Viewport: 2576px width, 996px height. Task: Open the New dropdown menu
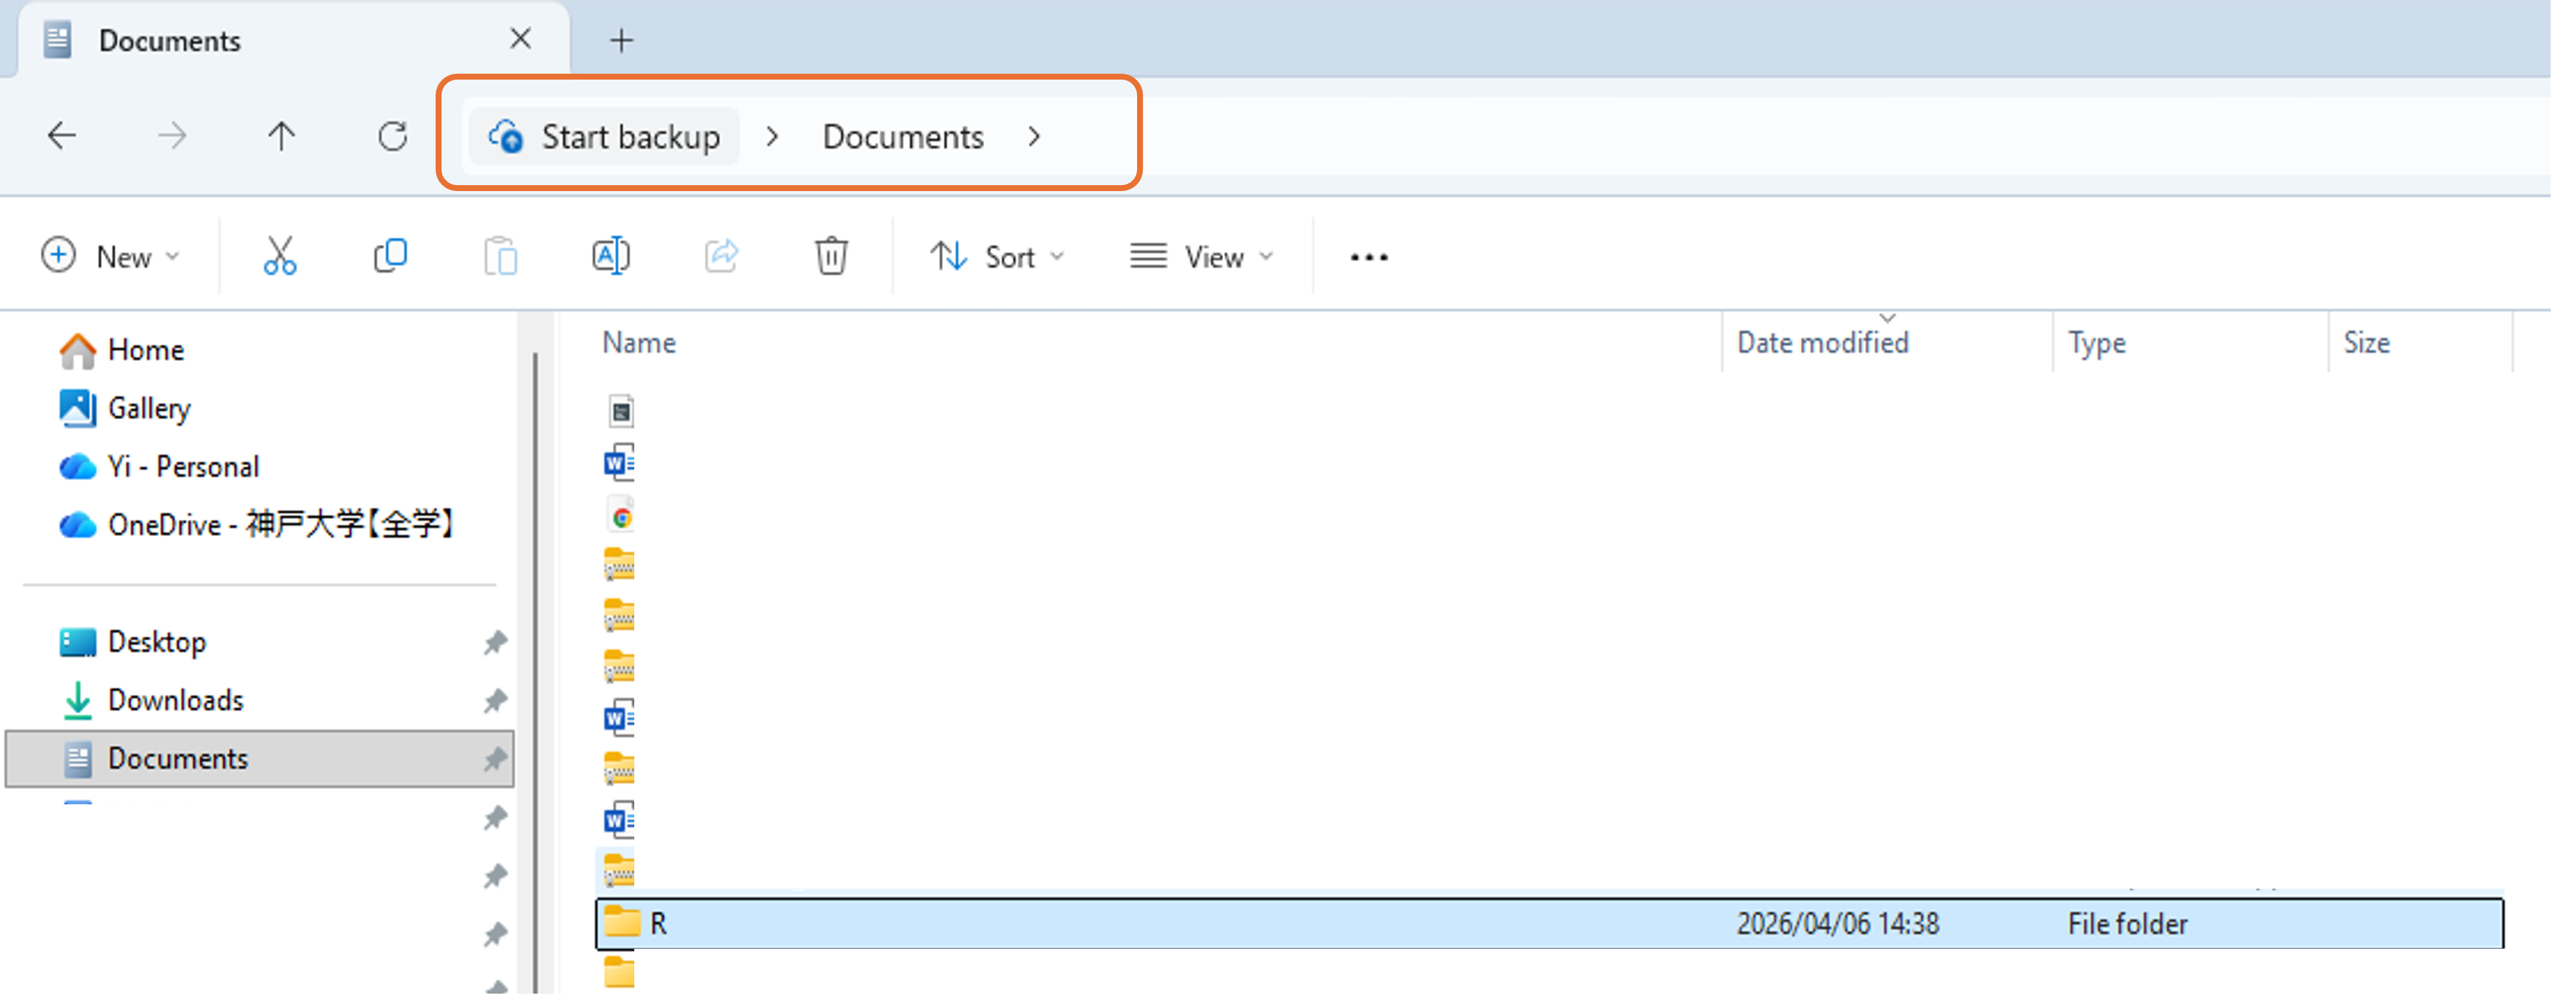pos(111,257)
